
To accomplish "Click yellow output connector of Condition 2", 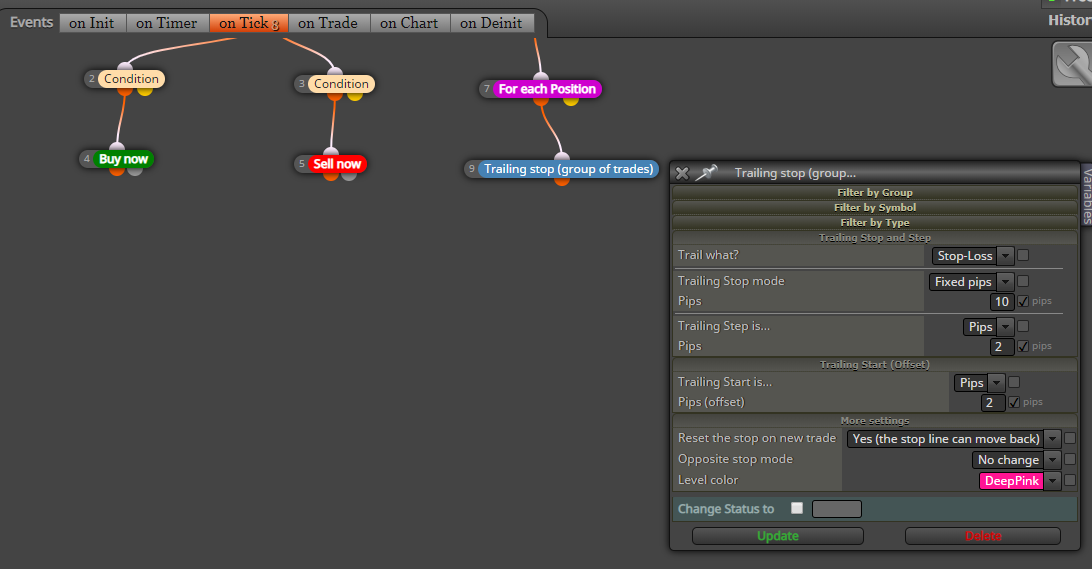I will 145,91.
